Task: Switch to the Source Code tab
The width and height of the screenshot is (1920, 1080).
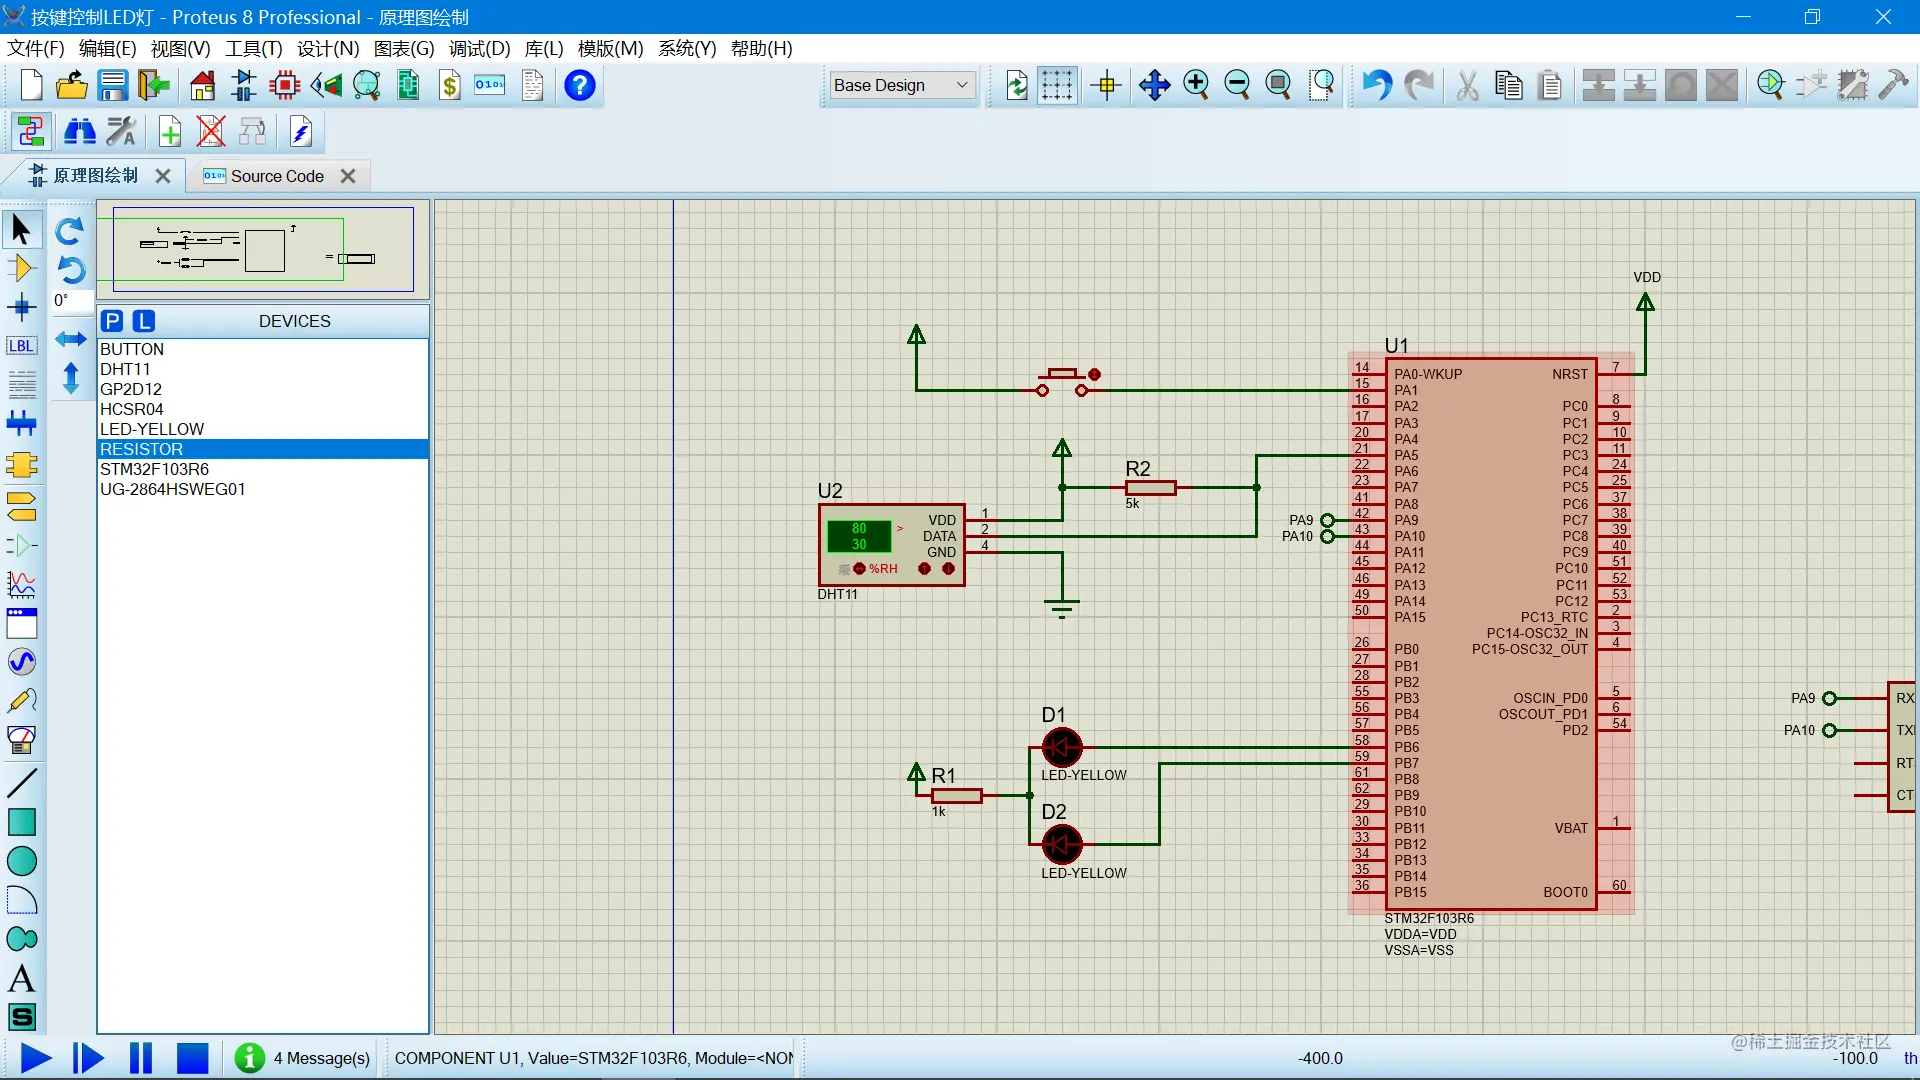Action: 277,176
